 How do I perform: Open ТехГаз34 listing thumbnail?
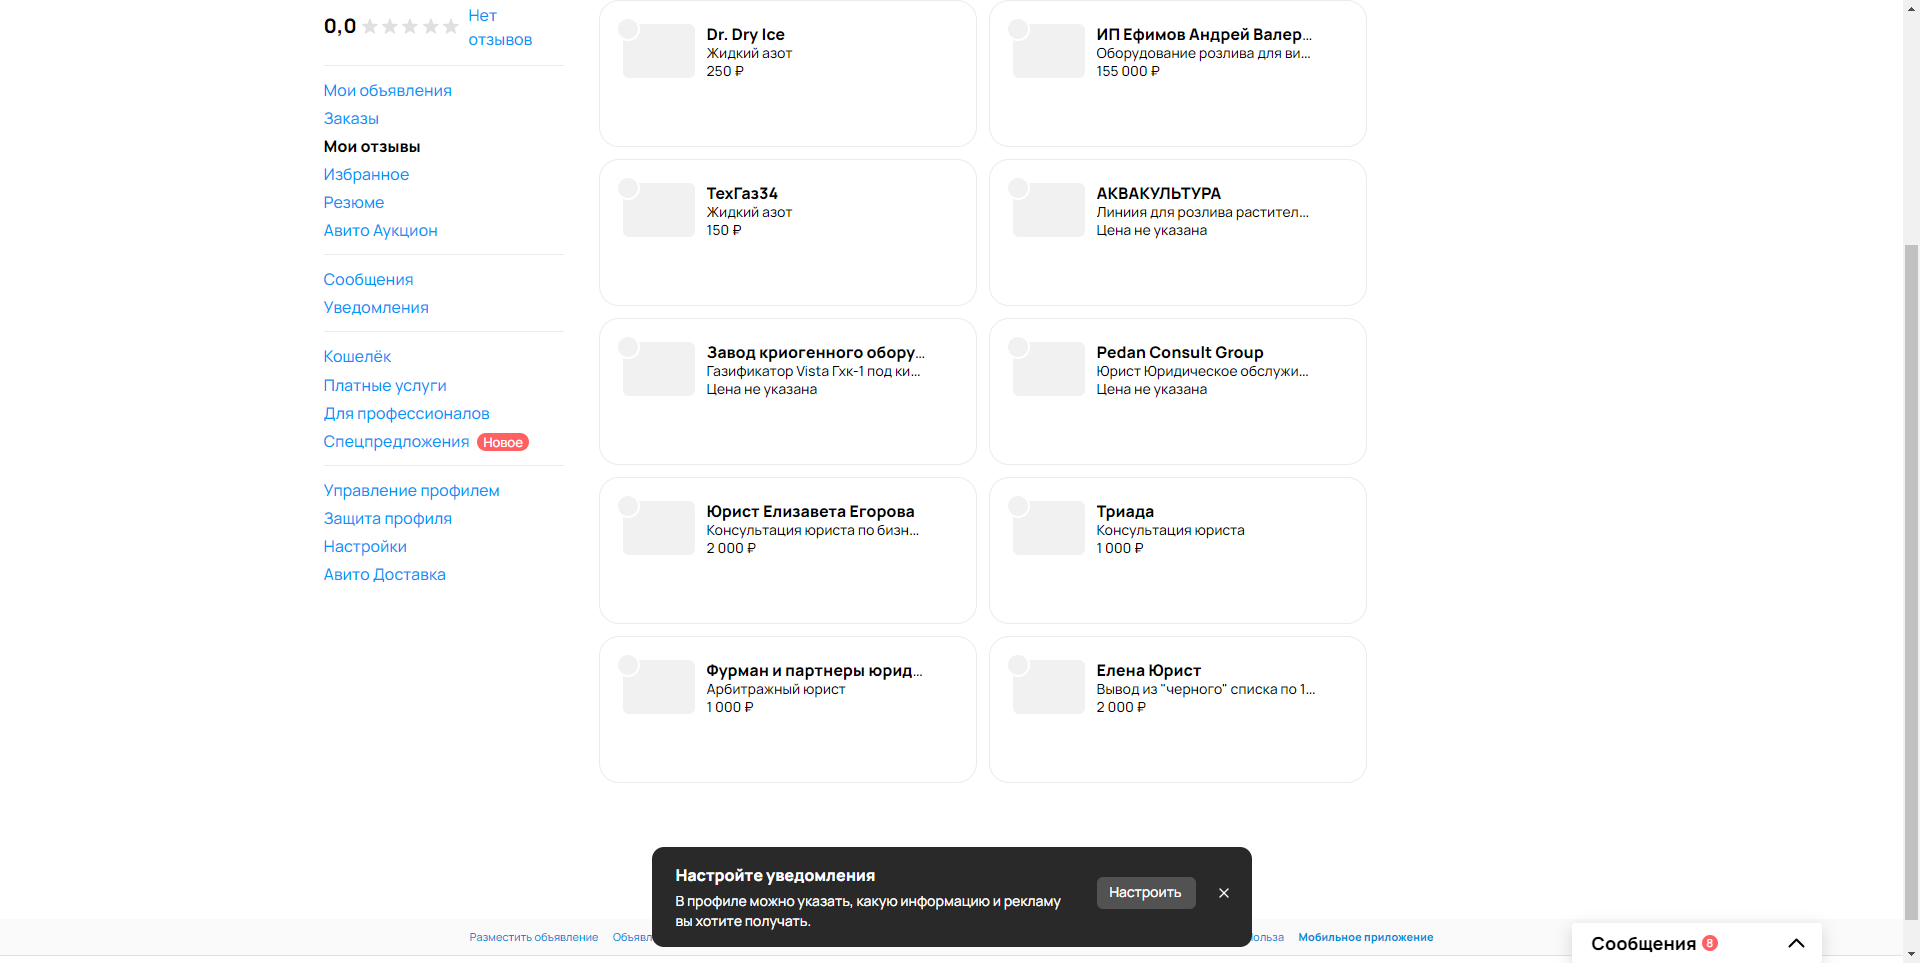coord(658,210)
